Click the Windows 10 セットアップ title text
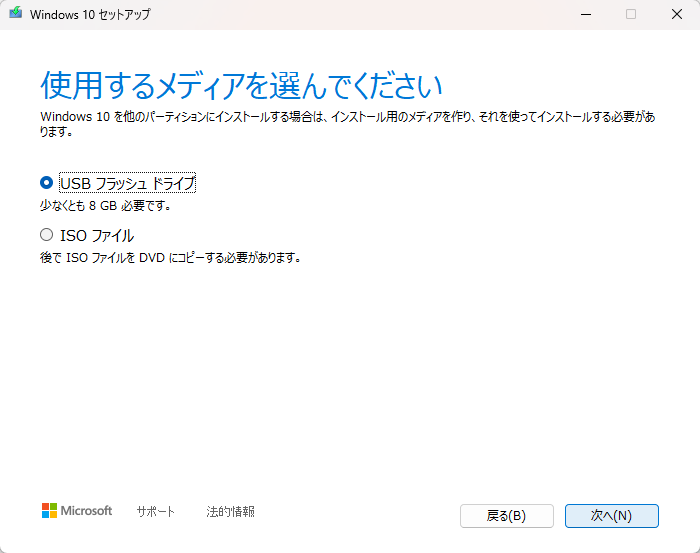 click(x=90, y=14)
